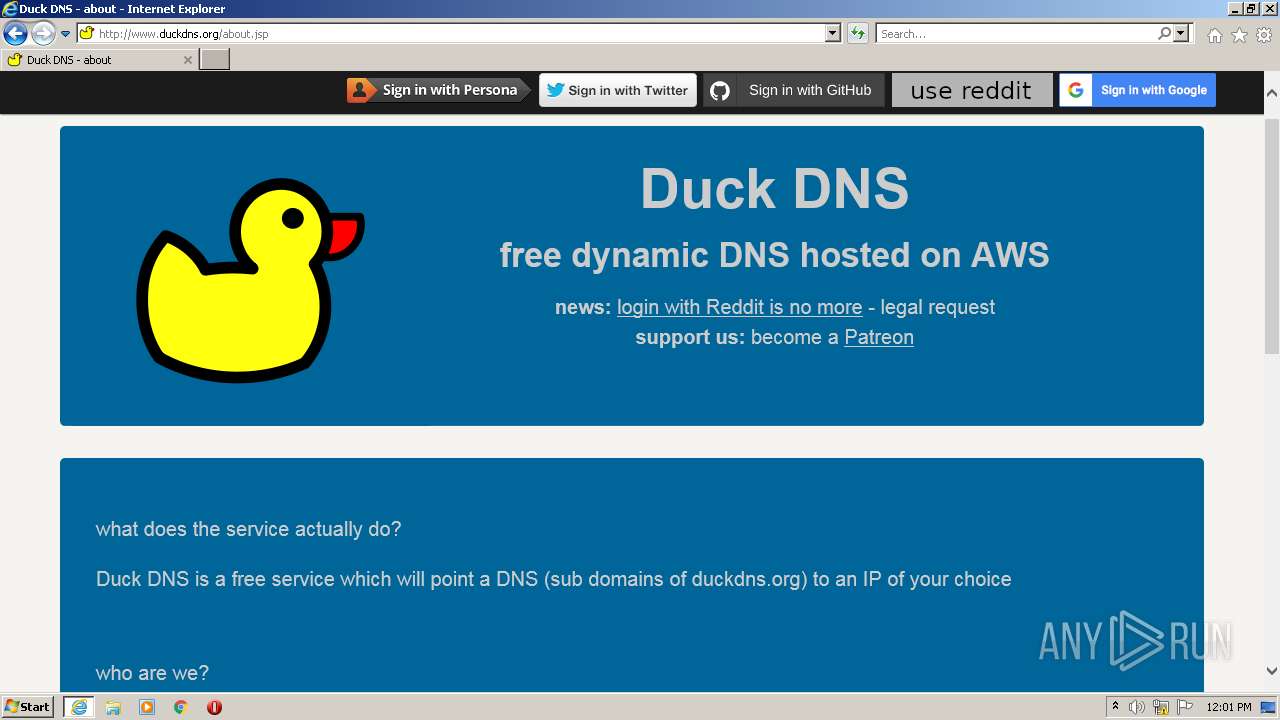Open the search provider dropdown arrow

pyautogui.click(x=1181, y=33)
